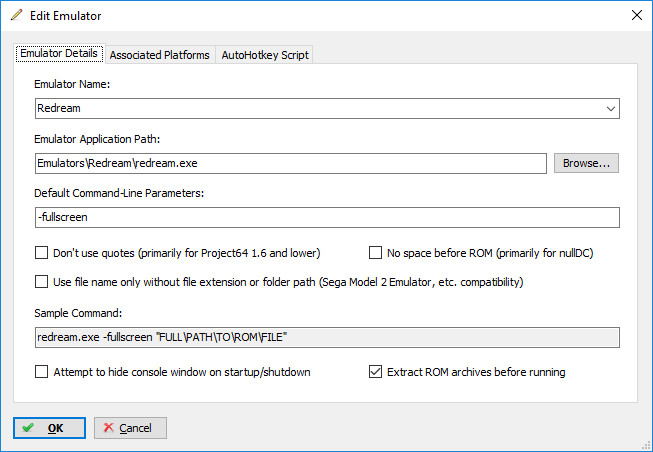Click the green checkmark icon on OK
Viewport: 653px width, 452px height.
pyautogui.click(x=28, y=428)
